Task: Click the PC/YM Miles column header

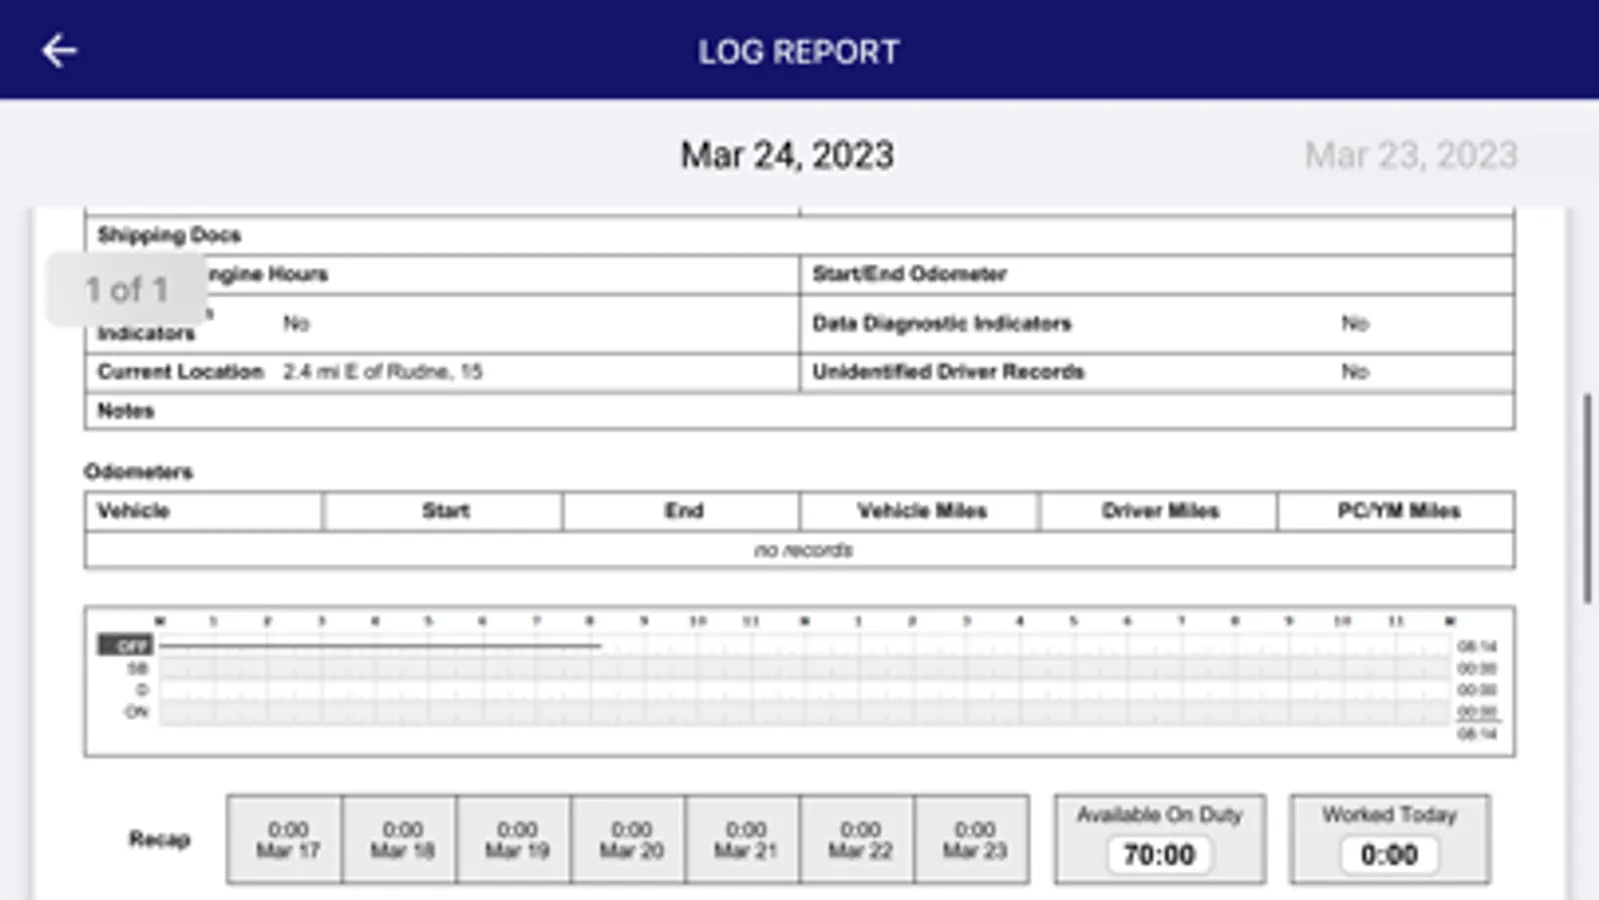Action: pos(1397,511)
